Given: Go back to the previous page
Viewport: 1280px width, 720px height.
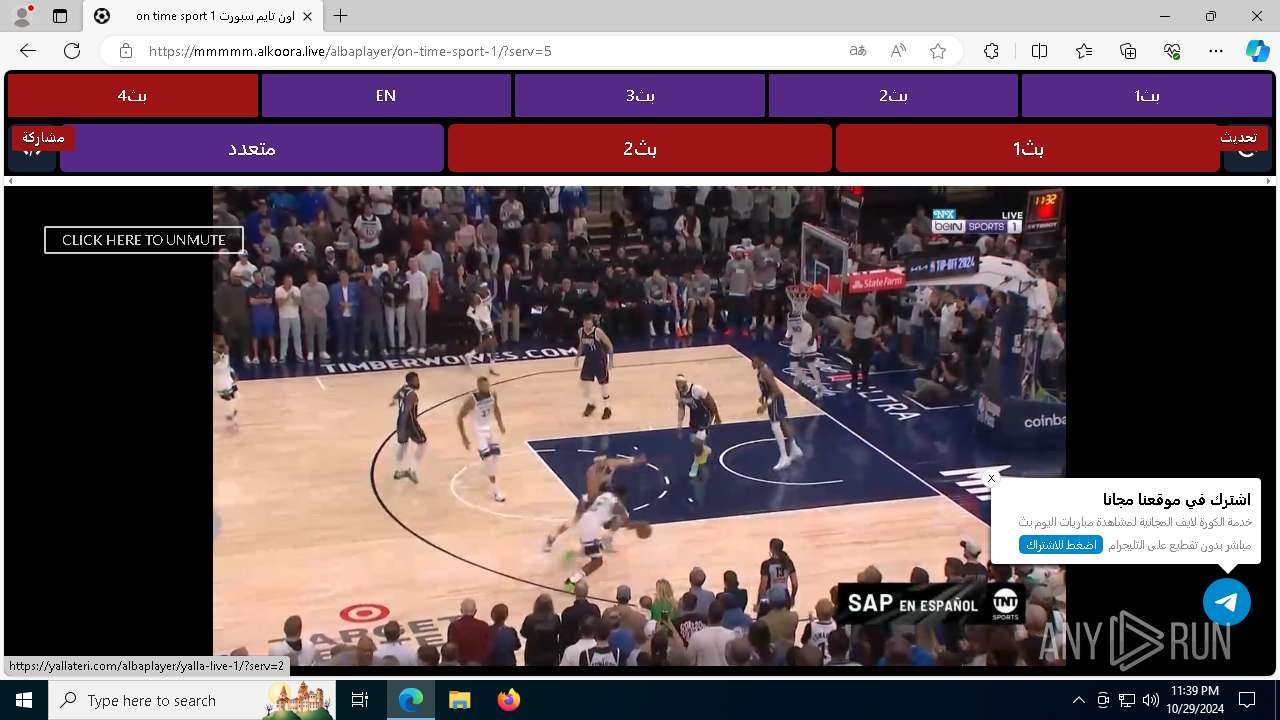Looking at the screenshot, I should point(28,51).
